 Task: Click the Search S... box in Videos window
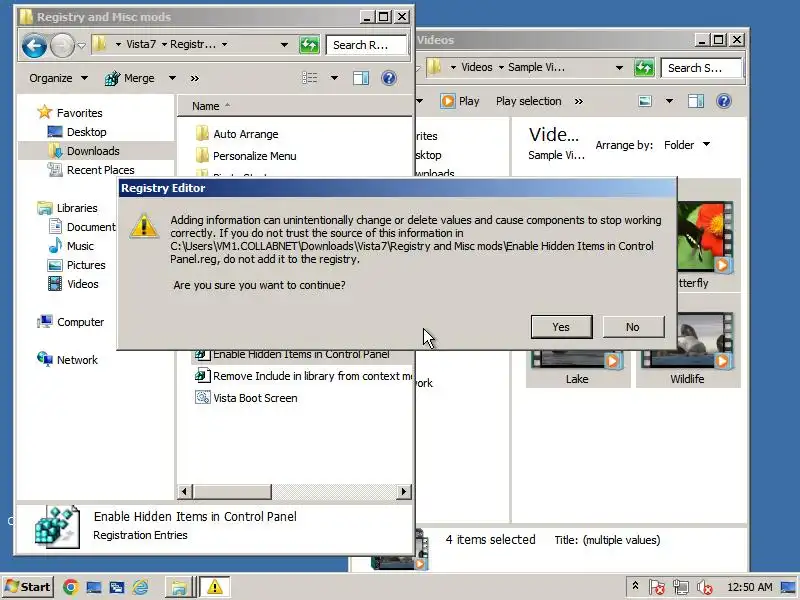(702, 68)
